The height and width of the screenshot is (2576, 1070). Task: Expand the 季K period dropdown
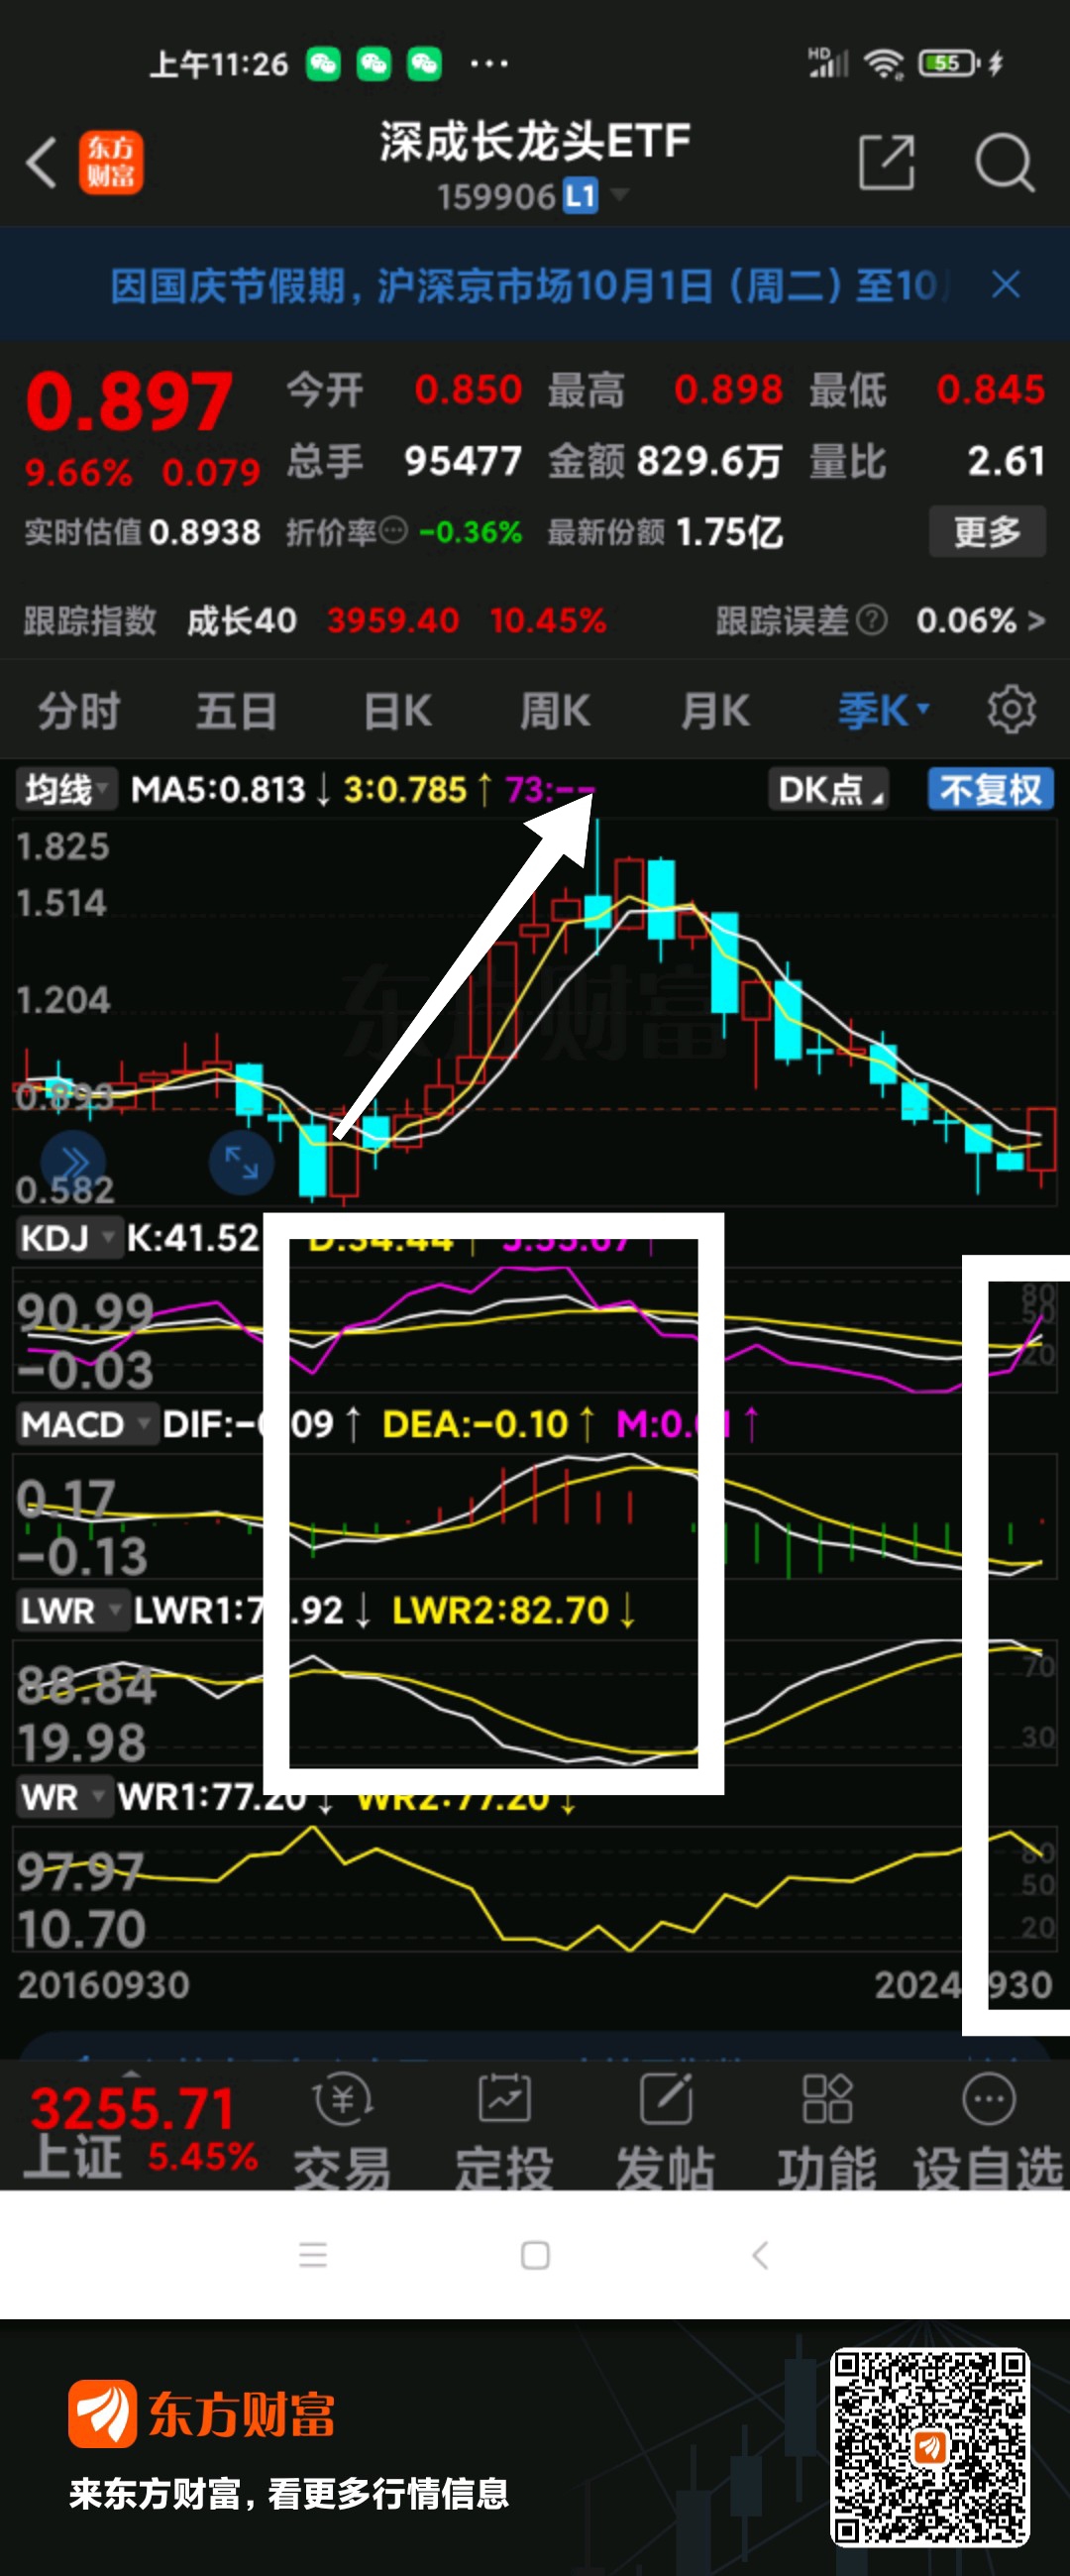click(x=883, y=711)
